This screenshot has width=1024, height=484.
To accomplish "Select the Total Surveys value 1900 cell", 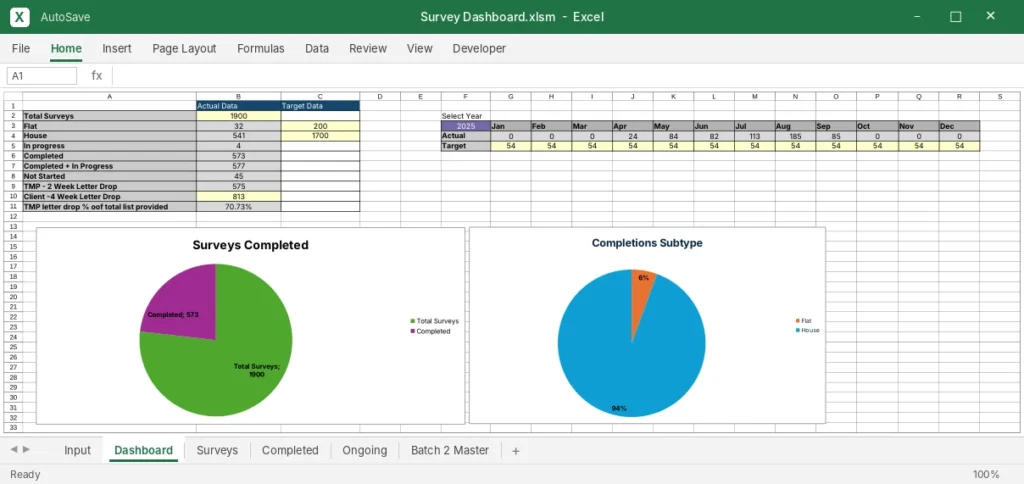I will pyautogui.click(x=238, y=116).
